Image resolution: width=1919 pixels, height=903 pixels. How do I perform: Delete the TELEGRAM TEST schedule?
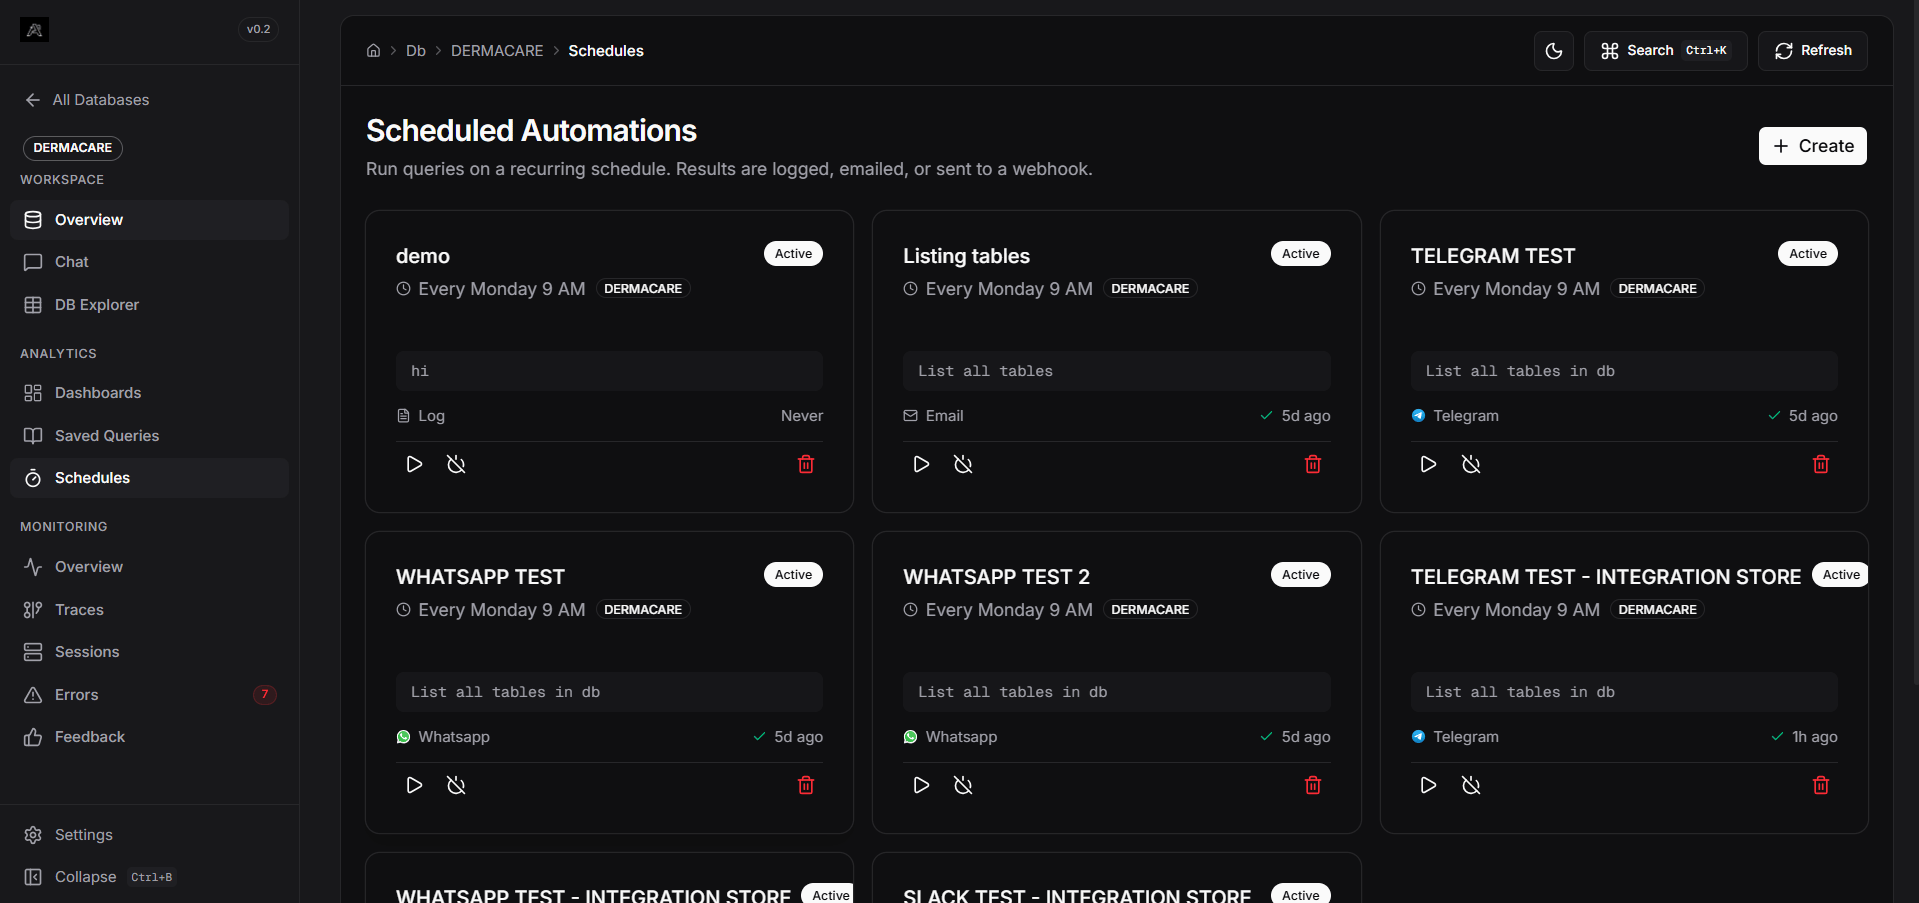pyautogui.click(x=1821, y=464)
